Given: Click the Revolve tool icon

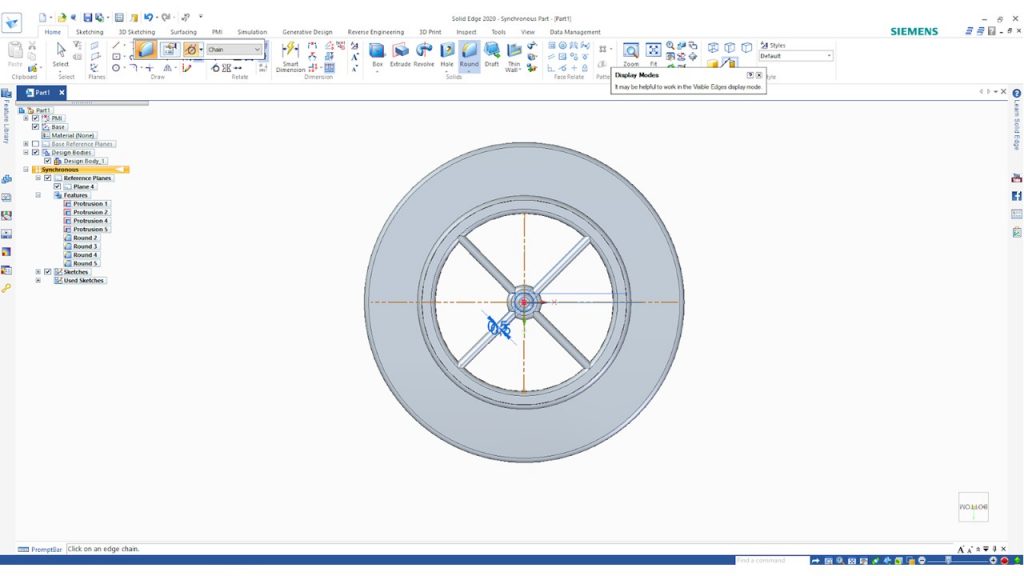Looking at the screenshot, I should pos(424,52).
